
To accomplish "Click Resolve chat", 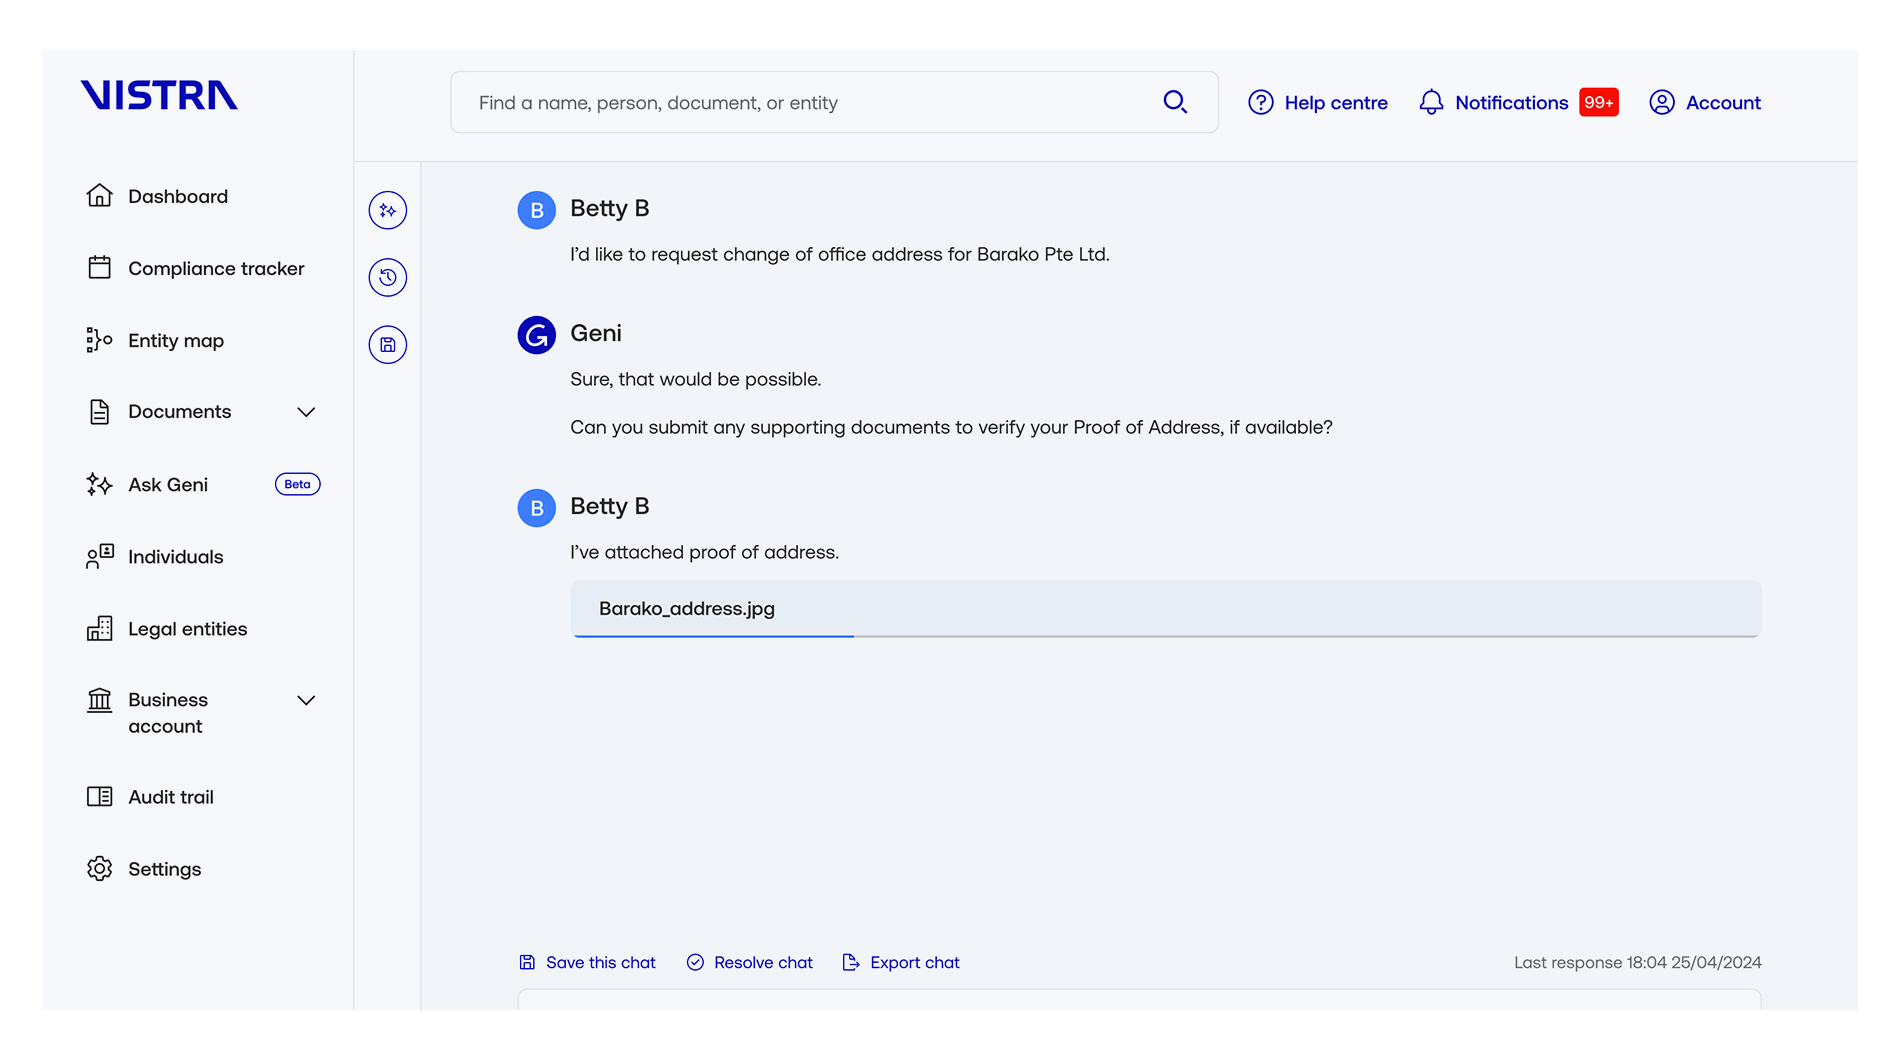I will tap(749, 962).
